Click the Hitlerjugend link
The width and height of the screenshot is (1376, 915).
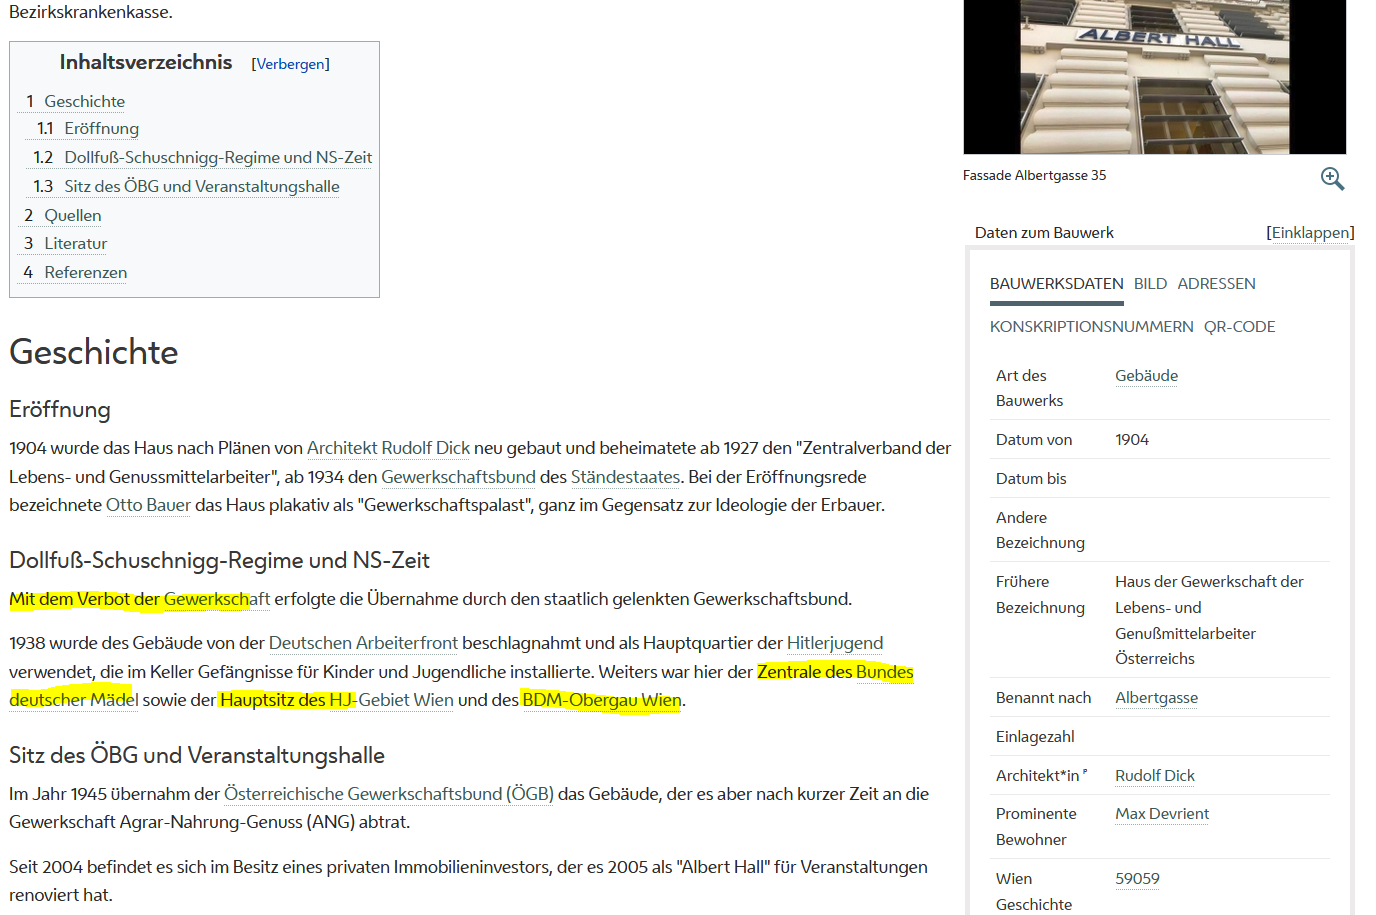point(834,643)
